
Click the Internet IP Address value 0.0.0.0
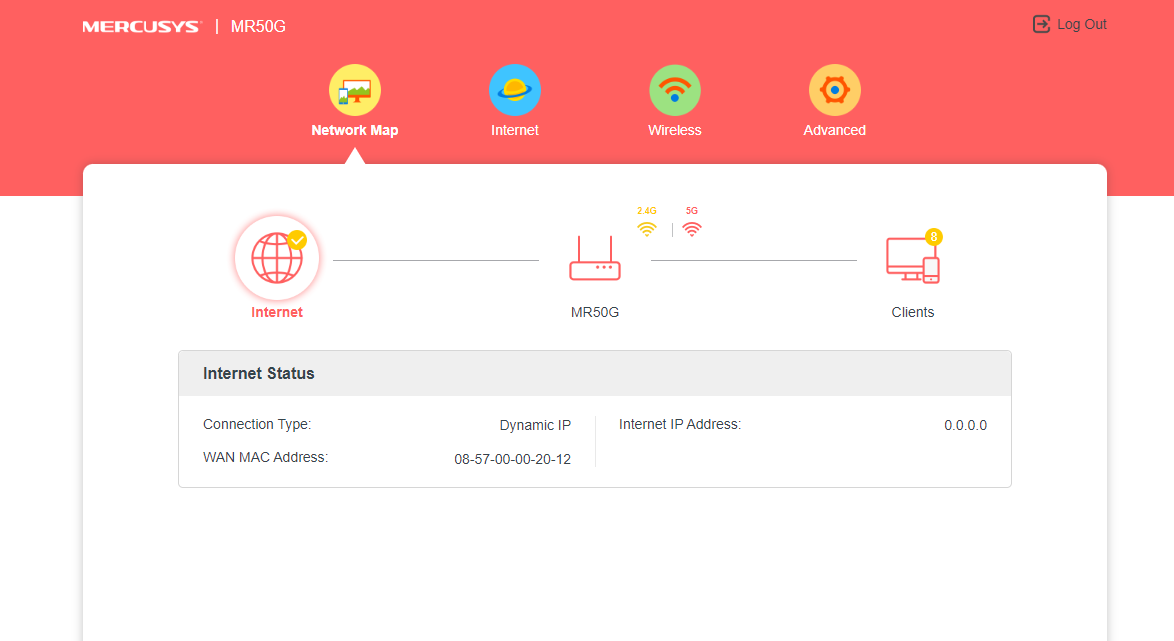click(965, 425)
